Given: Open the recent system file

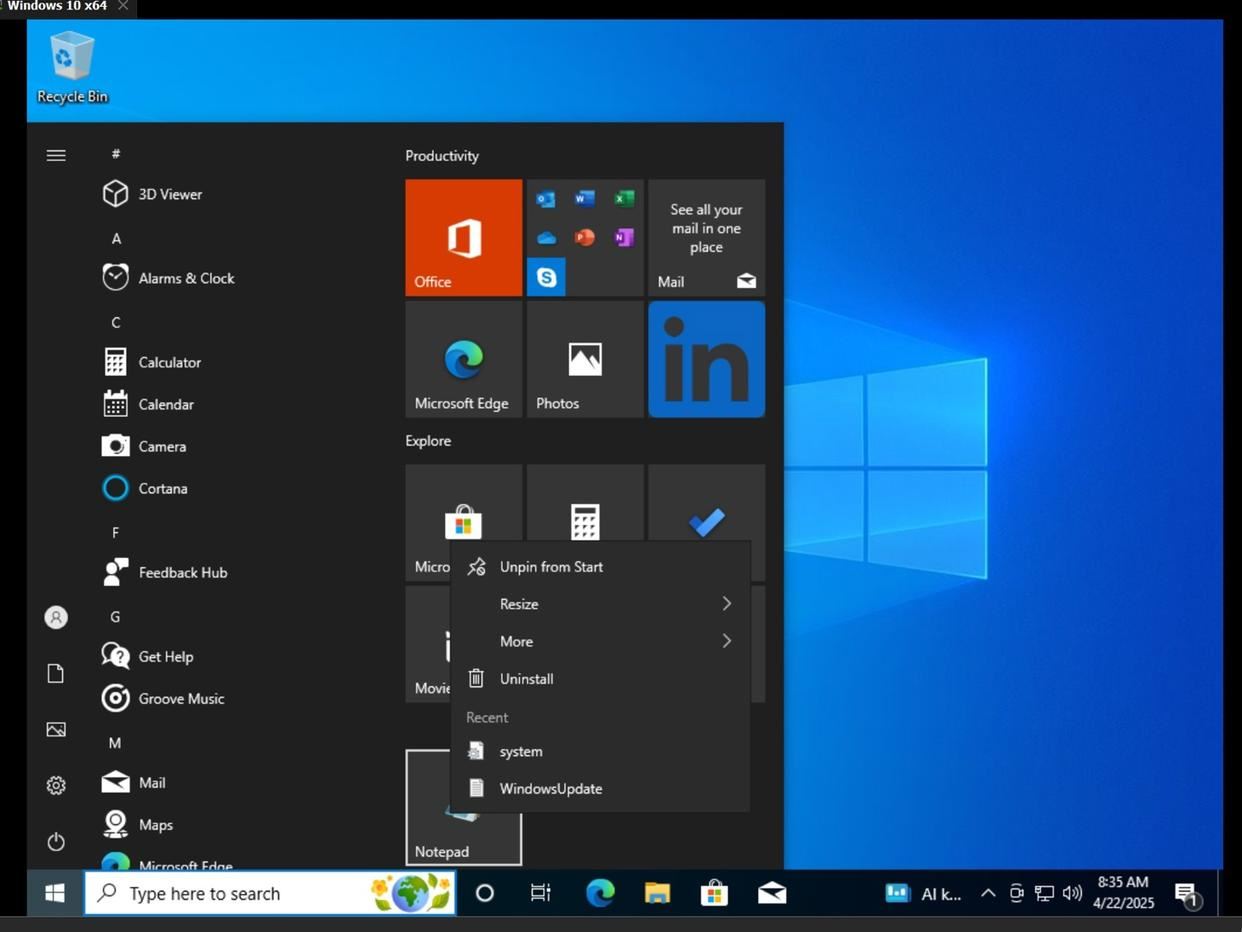Looking at the screenshot, I should coord(521,751).
